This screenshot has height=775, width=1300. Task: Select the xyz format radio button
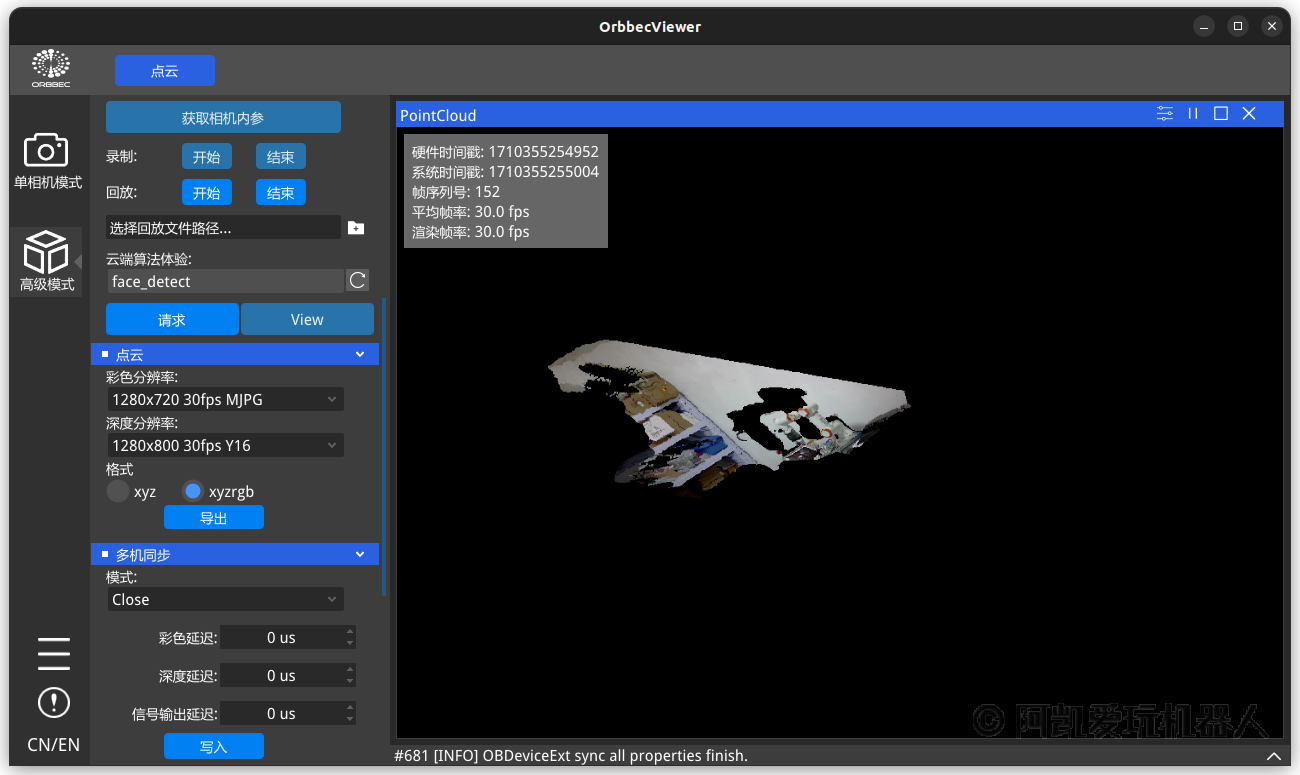point(118,491)
